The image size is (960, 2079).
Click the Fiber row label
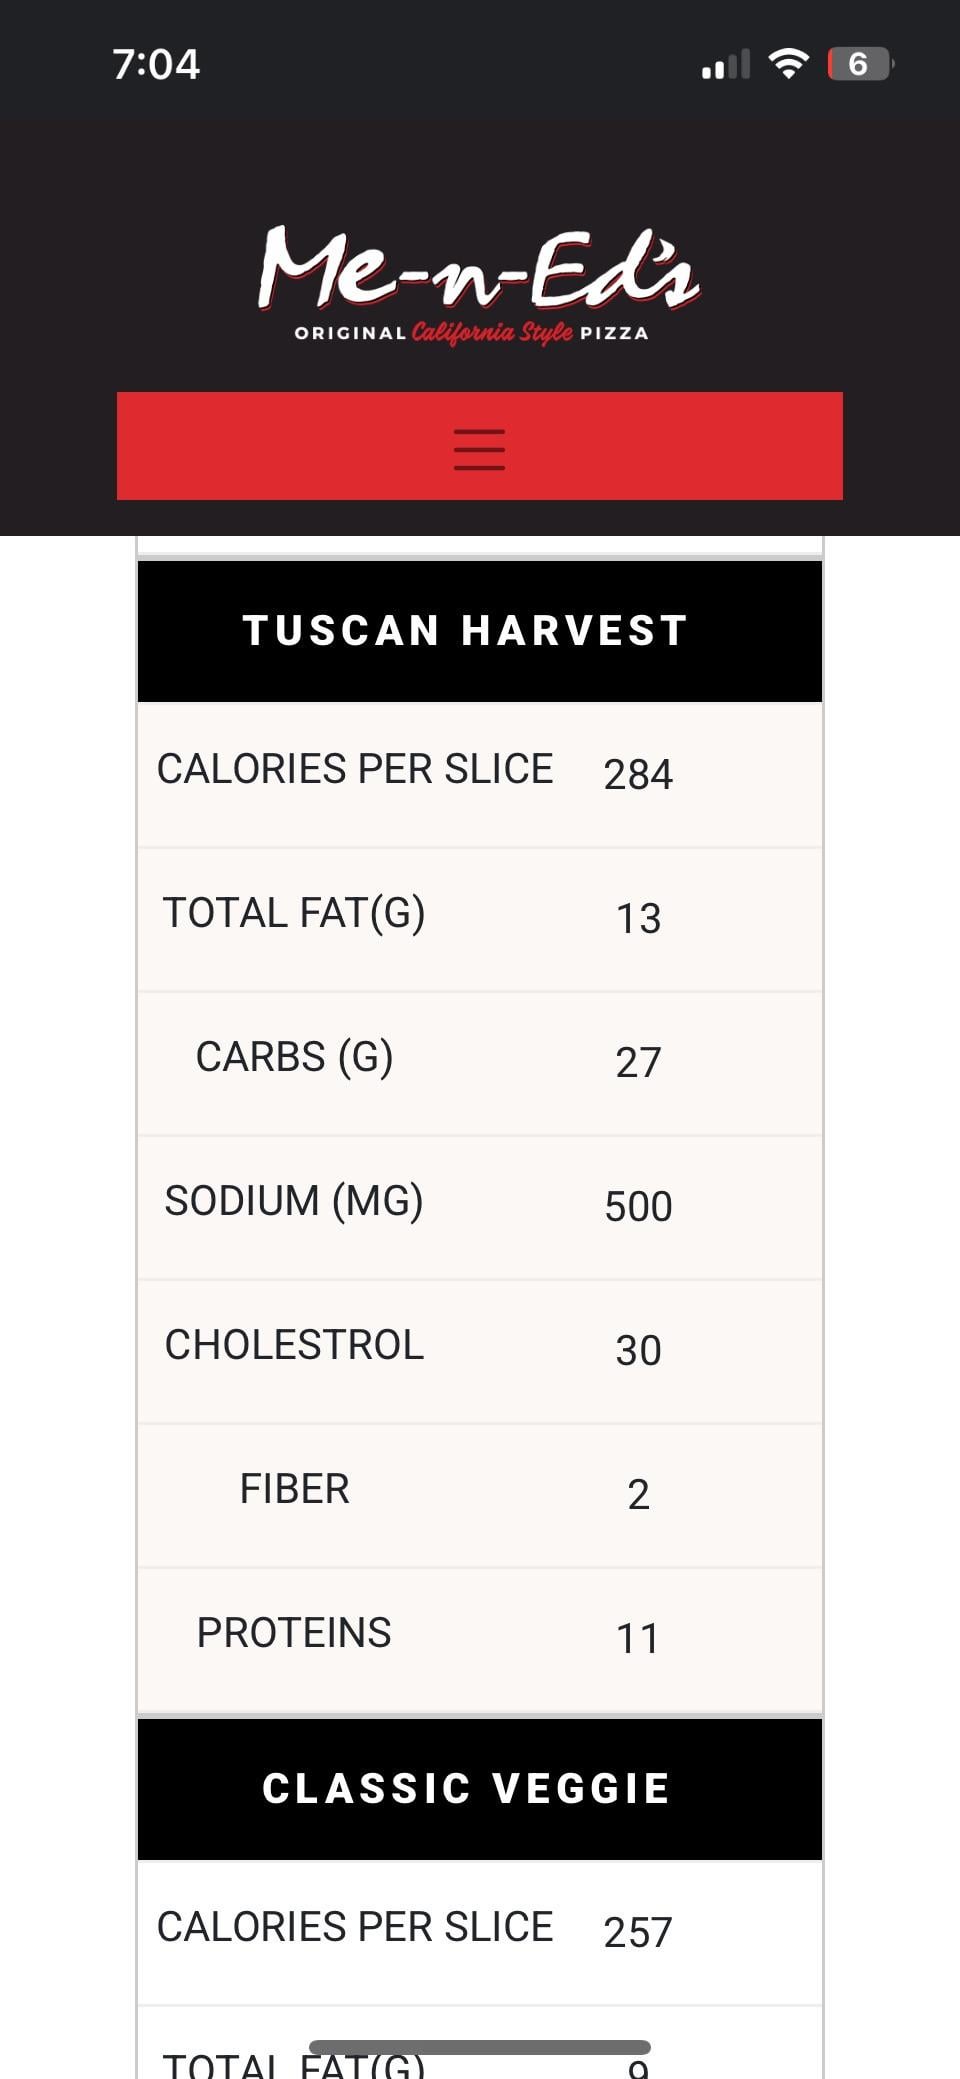(x=294, y=1489)
